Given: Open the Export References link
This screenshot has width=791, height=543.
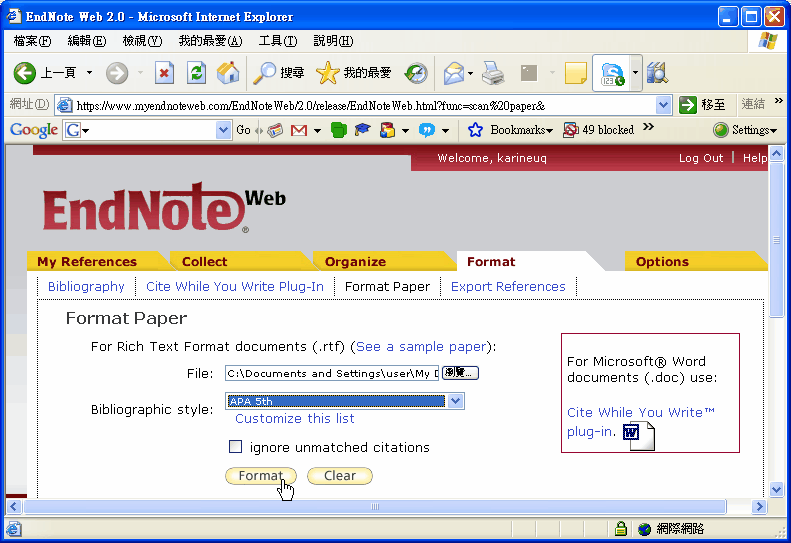Looking at the screenshot, I should pos(508,287).
